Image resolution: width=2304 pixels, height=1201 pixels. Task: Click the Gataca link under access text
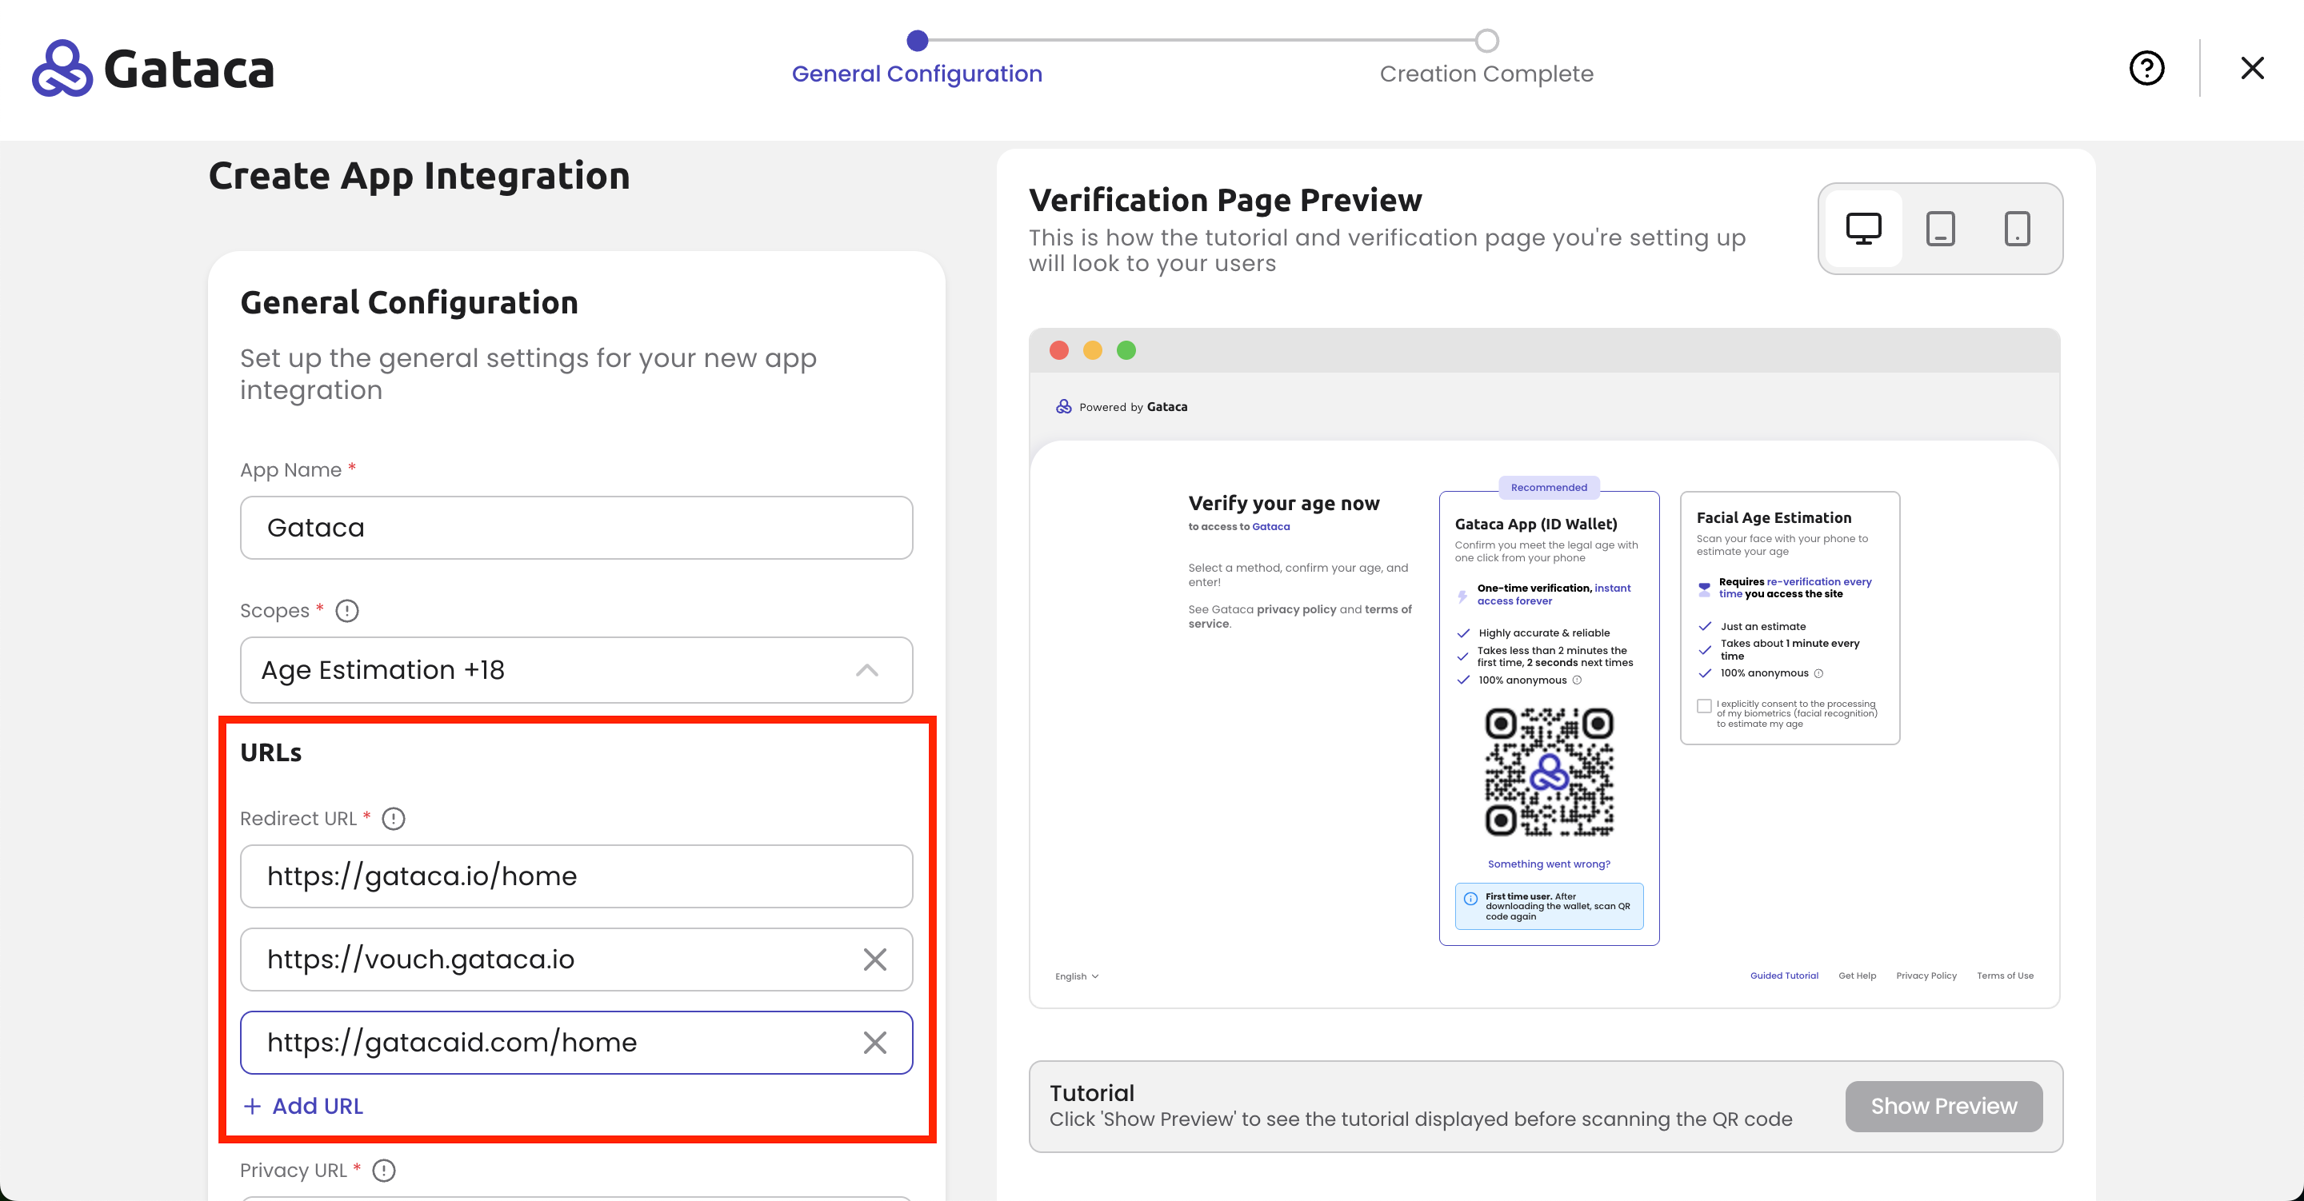pyautogui.click(x=1271, y=527)
